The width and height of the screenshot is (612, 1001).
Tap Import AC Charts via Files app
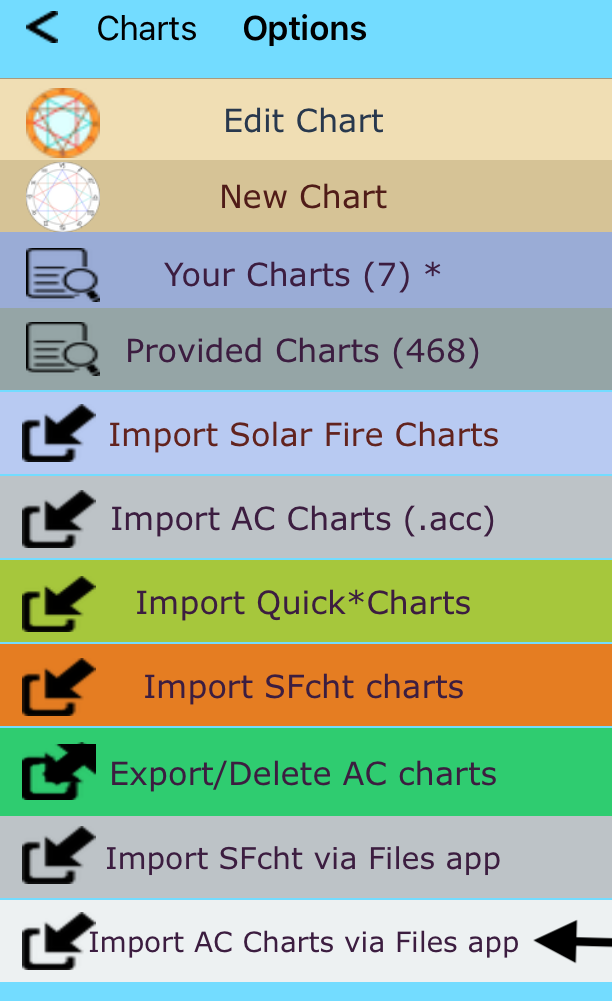pyautogui.click(x=303, y=942)
